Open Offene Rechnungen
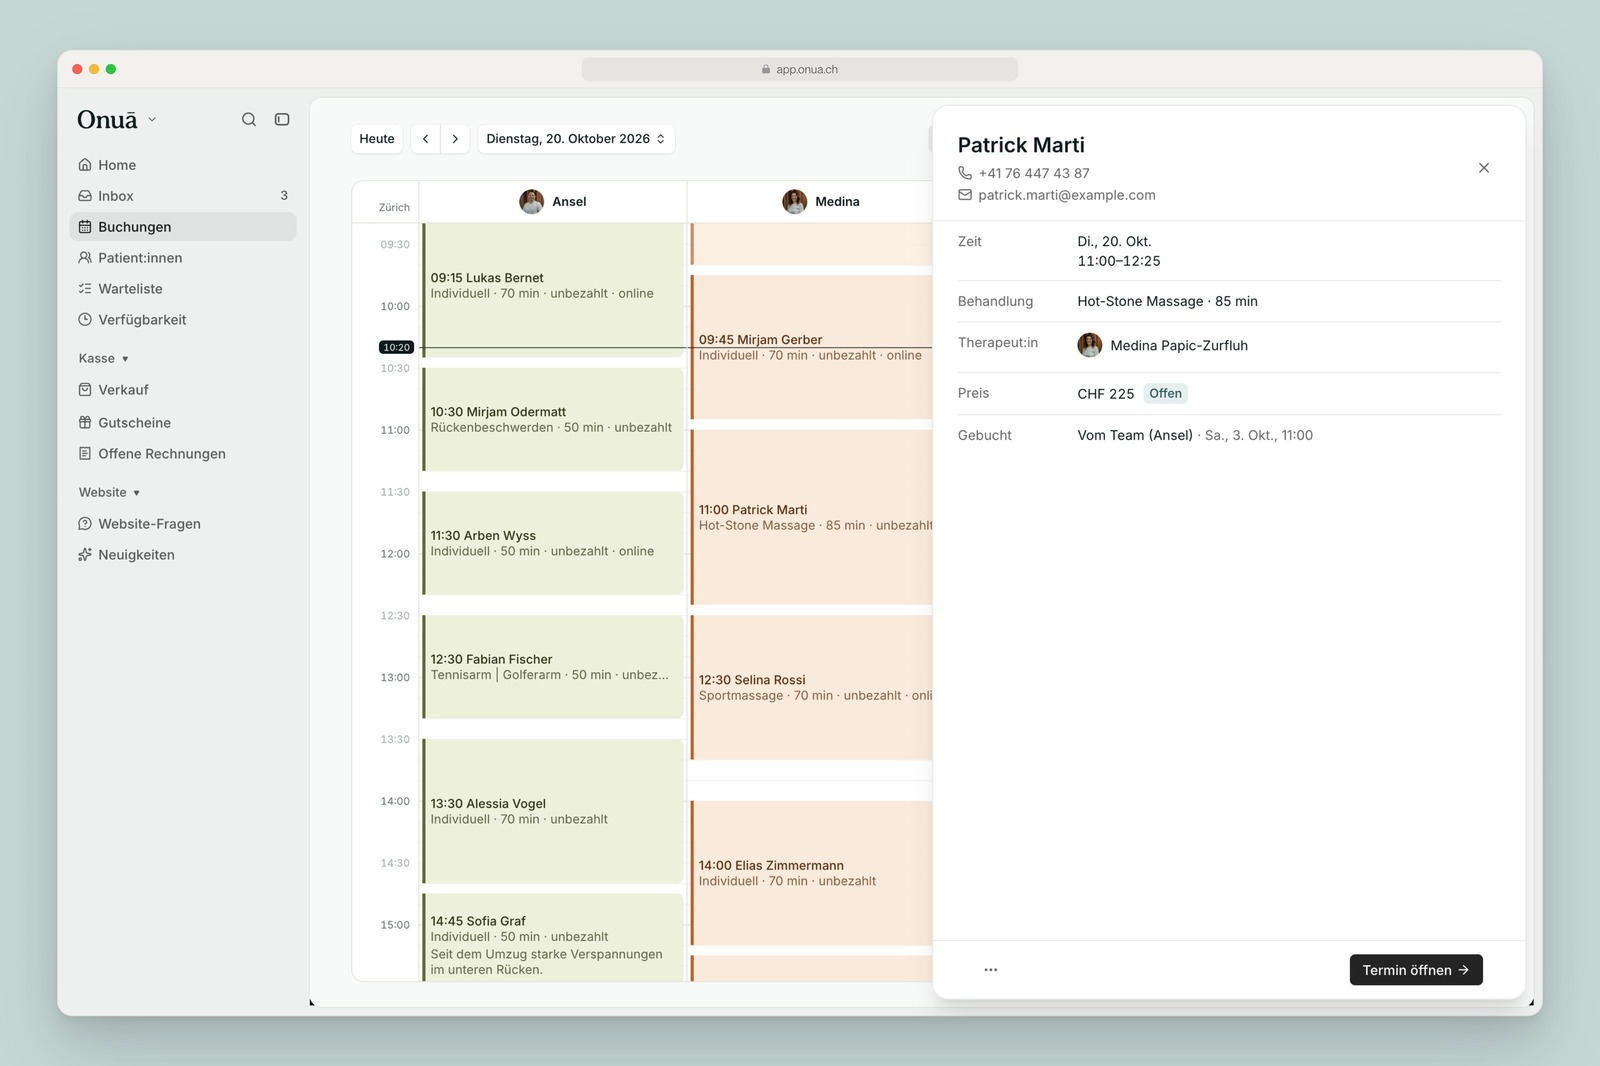This screenshot has height=1066, width=1600. (183, 454)
